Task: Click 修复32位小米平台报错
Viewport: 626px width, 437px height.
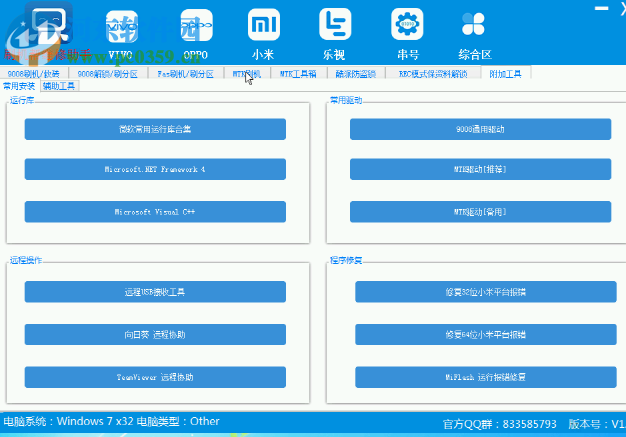Action: [485, 292]
